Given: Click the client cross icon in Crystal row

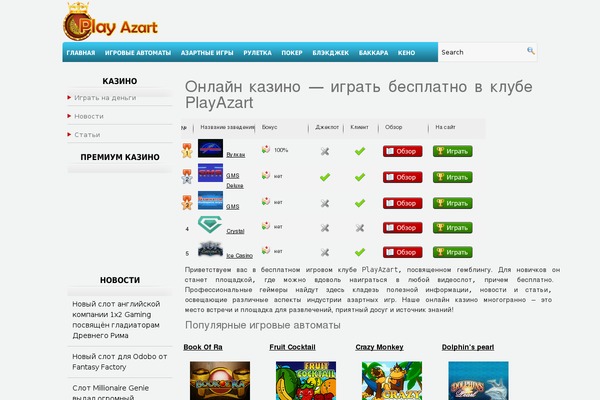Looking at the screenshot, I should [x=360, y=228].
